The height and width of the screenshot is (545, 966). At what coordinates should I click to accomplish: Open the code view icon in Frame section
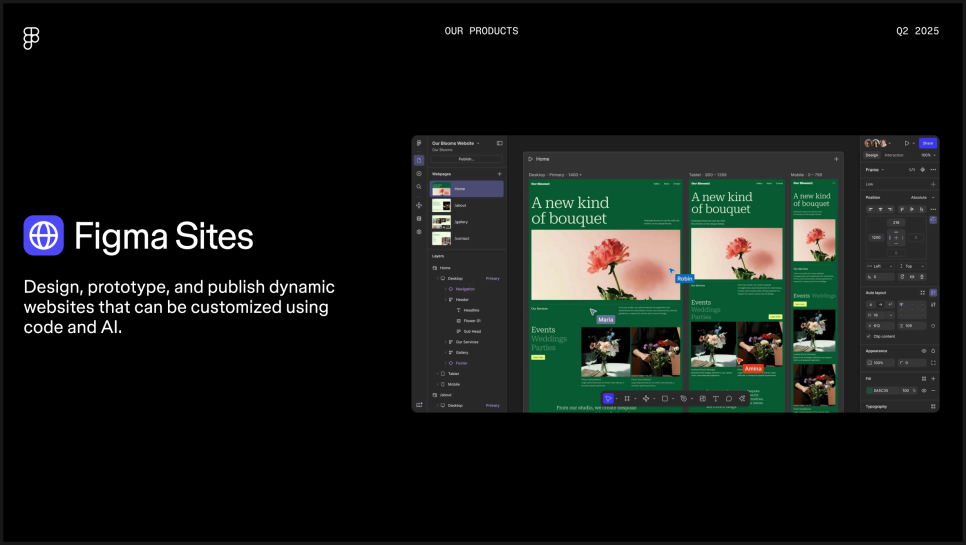pos(912,169)
